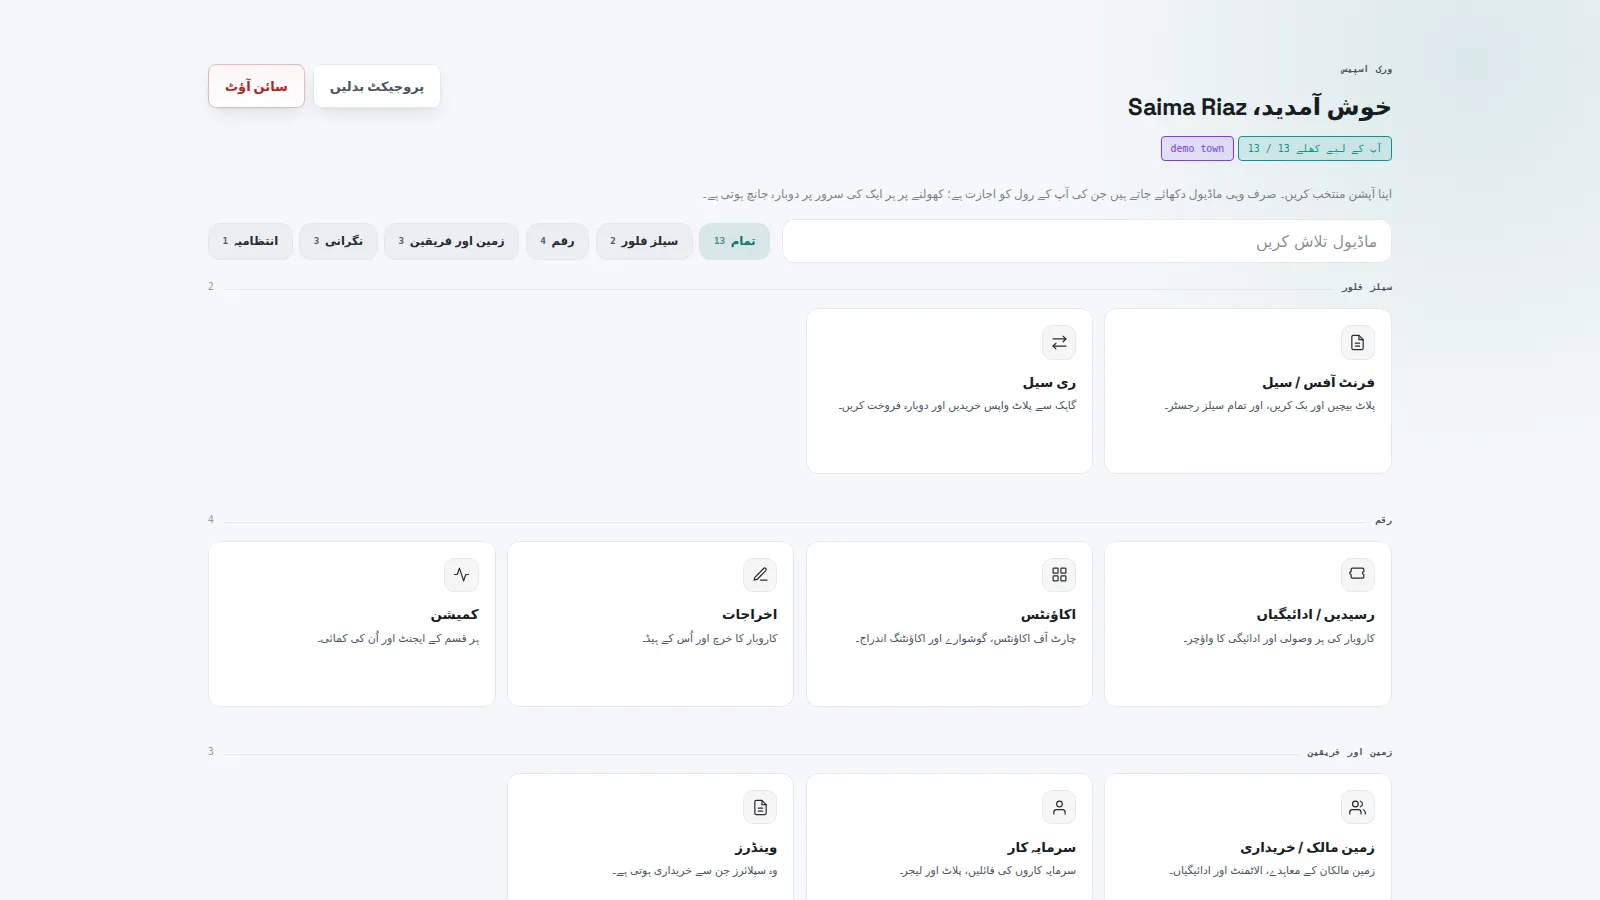Click the users icon on زمین مالک / خریداری card
Image resolution: width=1600 pixels, height=900 pixels.
point(1357,807)
